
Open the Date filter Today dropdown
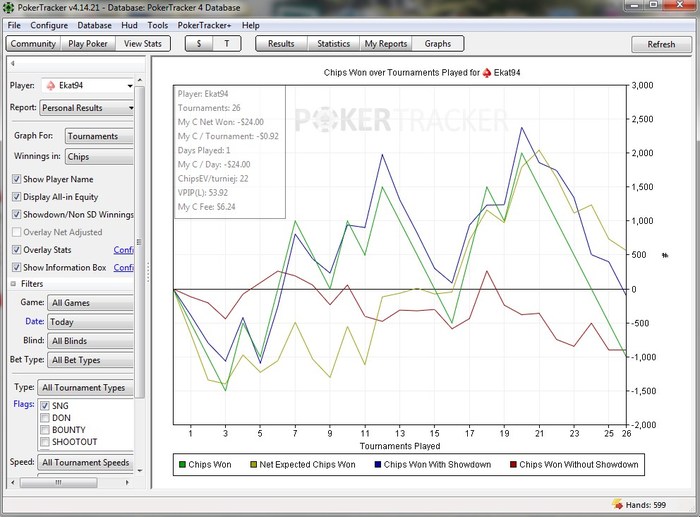click(x=90, y=322)
